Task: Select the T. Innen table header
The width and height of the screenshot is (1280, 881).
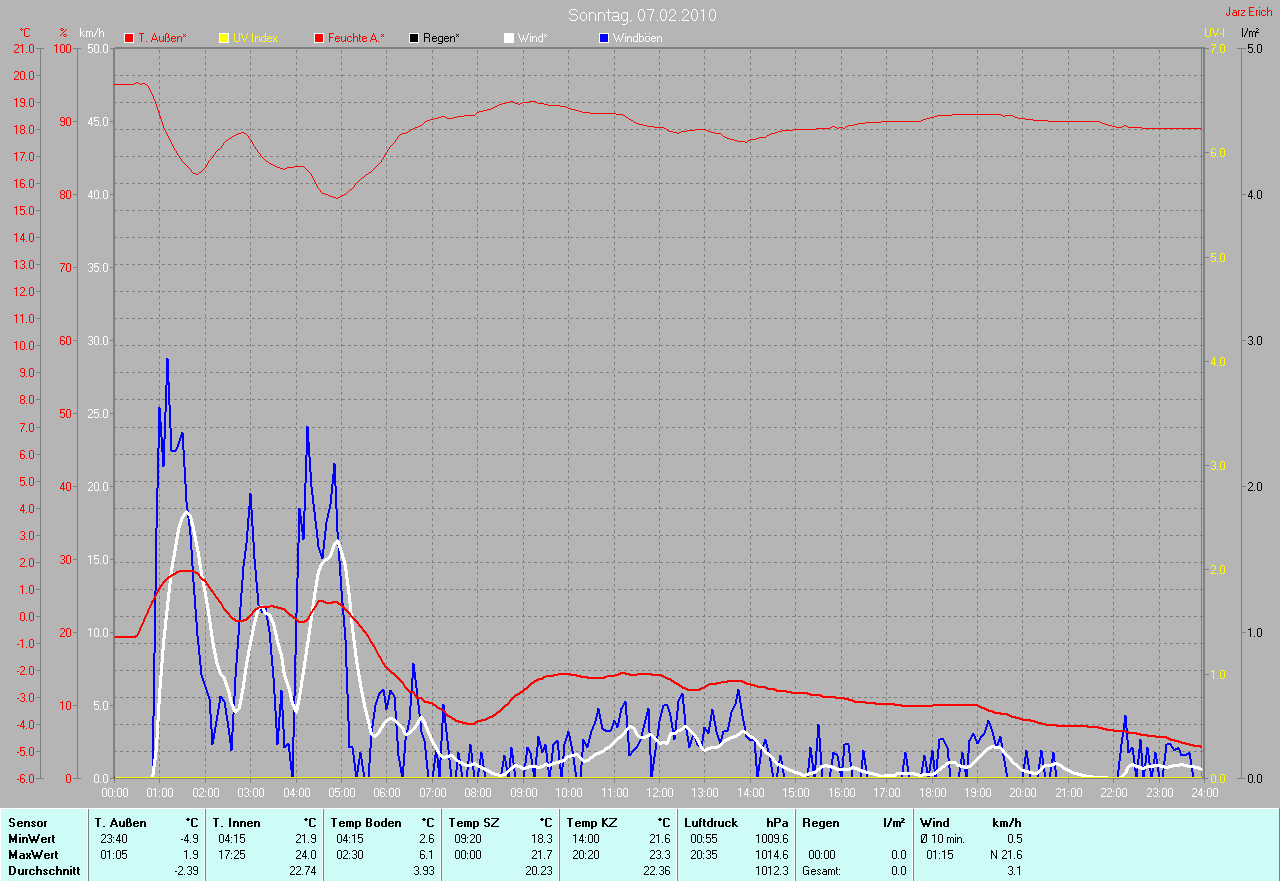Action: [235, 823]
